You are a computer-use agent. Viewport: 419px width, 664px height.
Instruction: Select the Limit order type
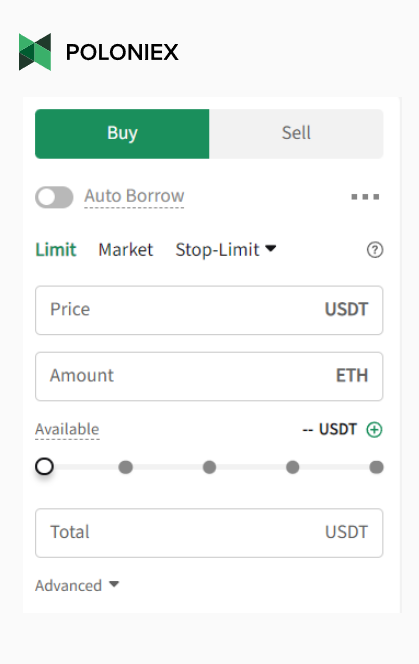click(56, 249)
